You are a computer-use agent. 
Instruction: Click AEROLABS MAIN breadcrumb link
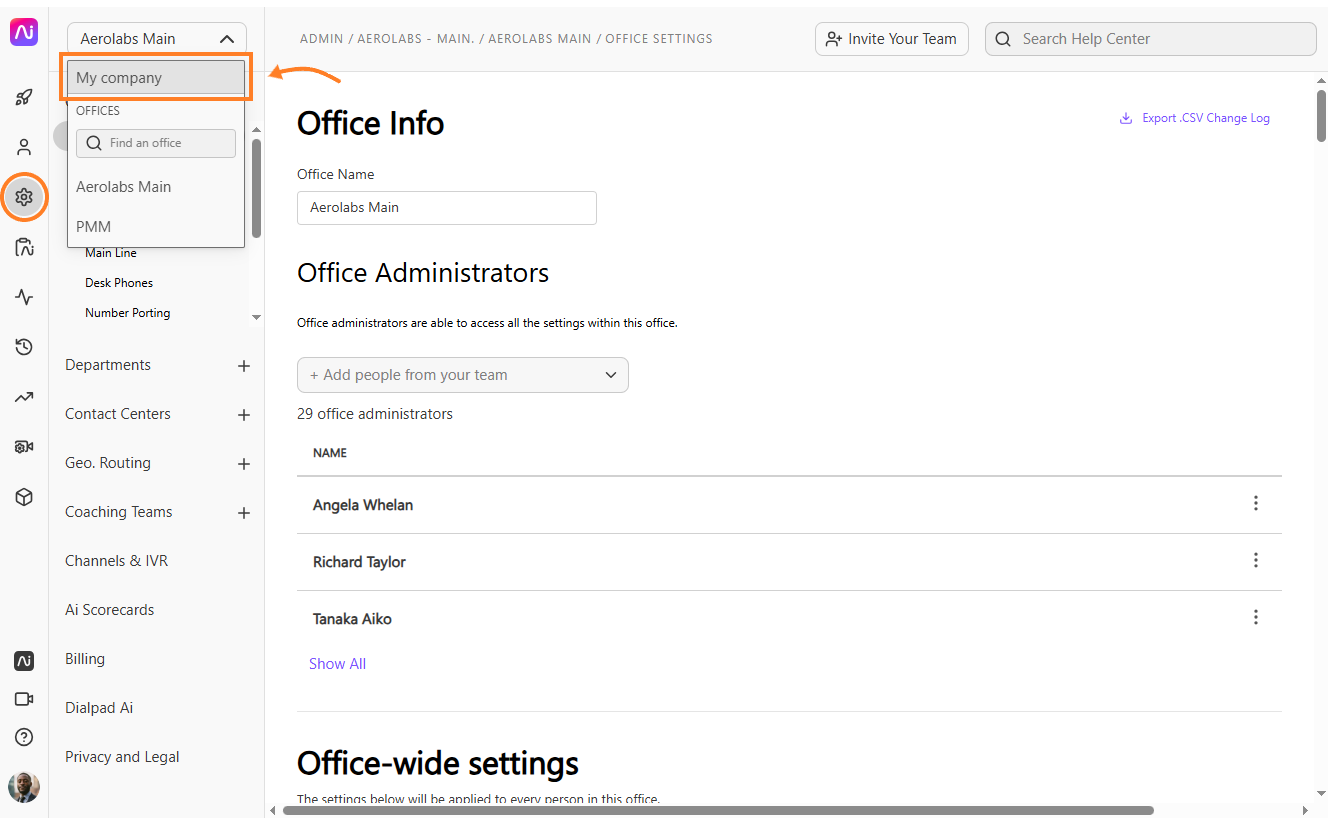pos(540,39)
